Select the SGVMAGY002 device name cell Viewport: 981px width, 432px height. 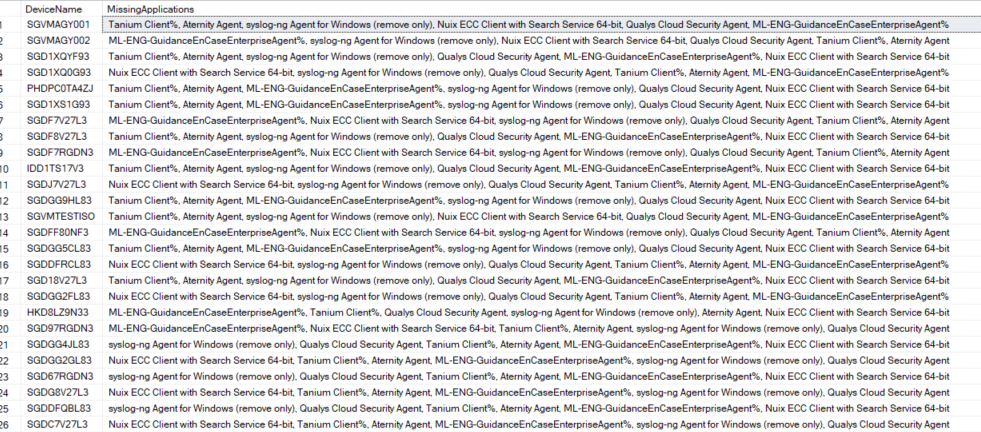(58, 40)
